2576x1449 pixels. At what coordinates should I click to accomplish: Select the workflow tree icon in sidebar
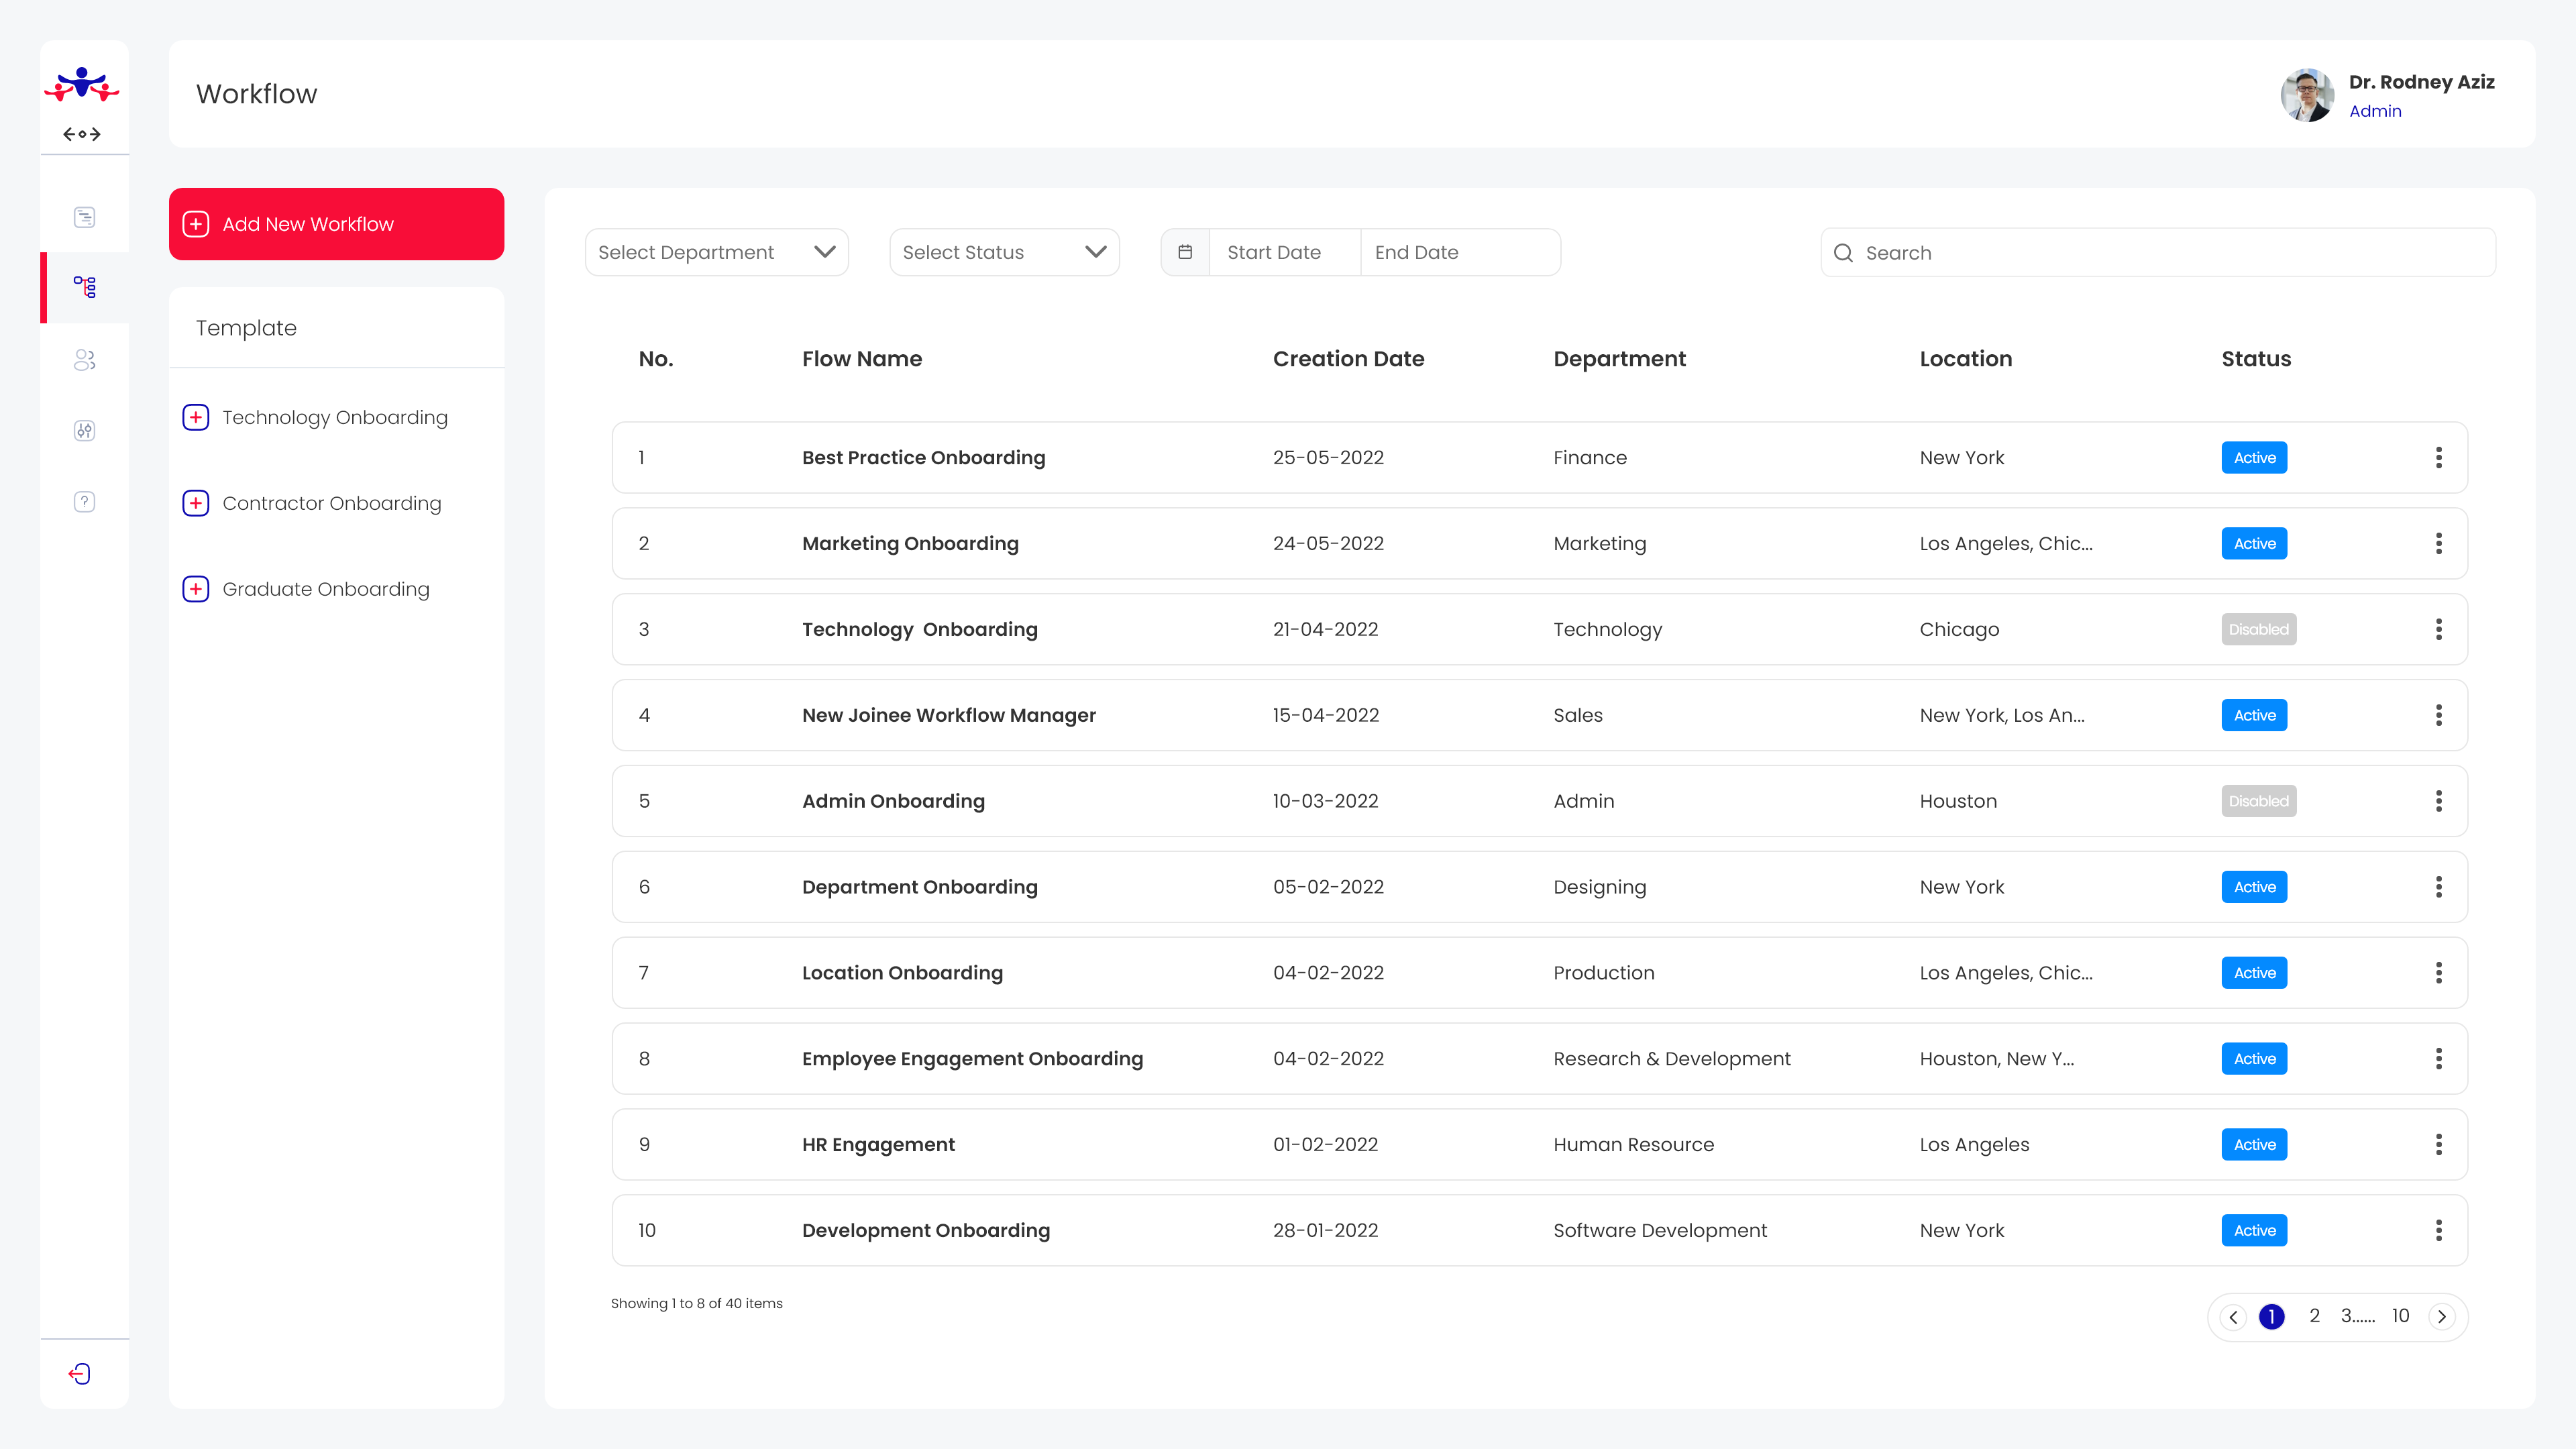[84, 287]
